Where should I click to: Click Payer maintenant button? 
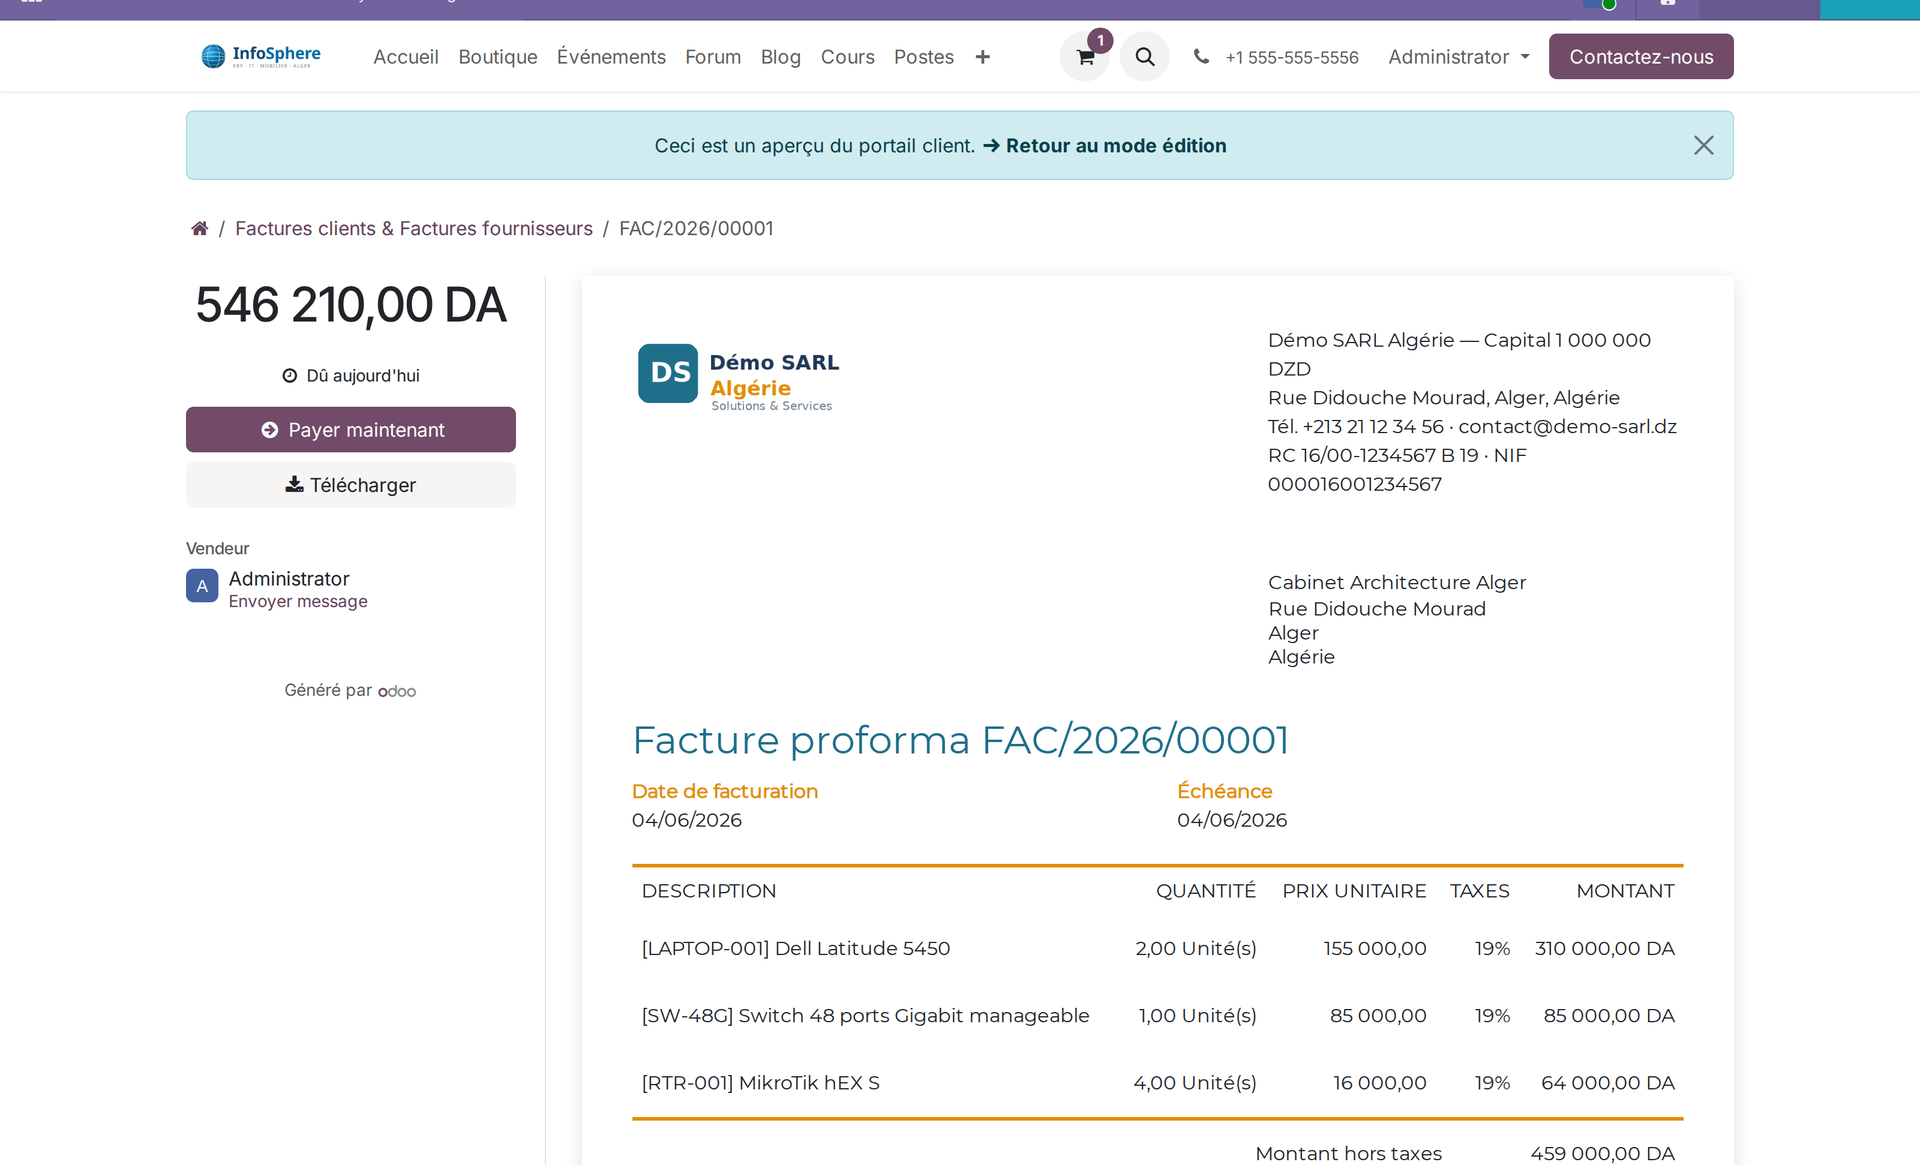(x=351, y=430)
